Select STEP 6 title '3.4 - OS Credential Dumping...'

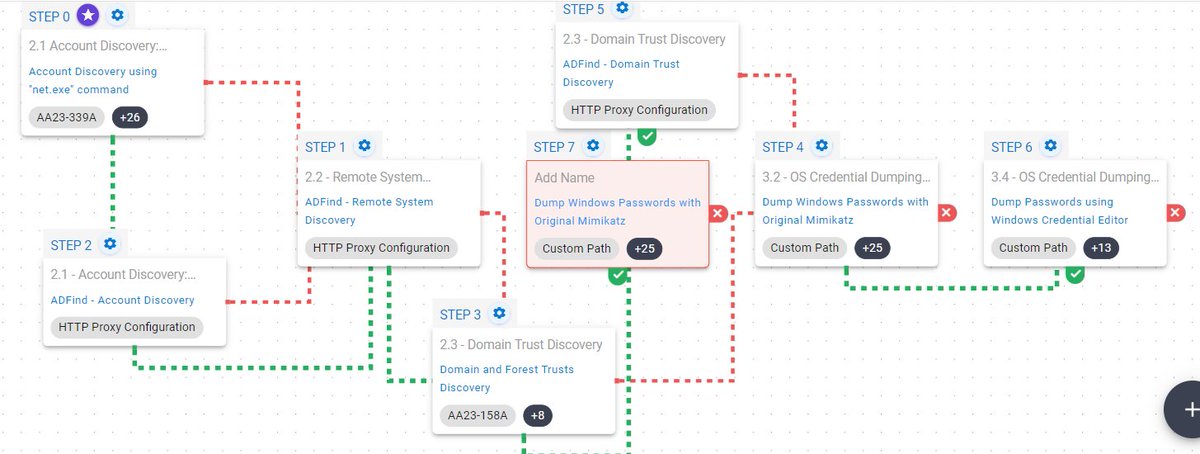coord(1076,177)
